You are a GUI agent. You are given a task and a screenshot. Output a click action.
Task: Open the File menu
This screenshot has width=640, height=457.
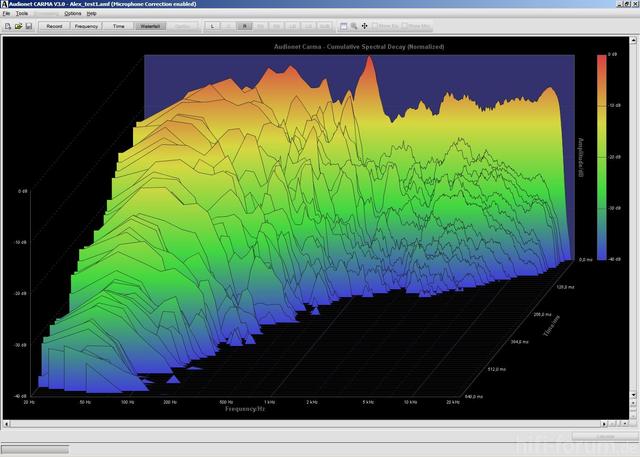point(6,14)
